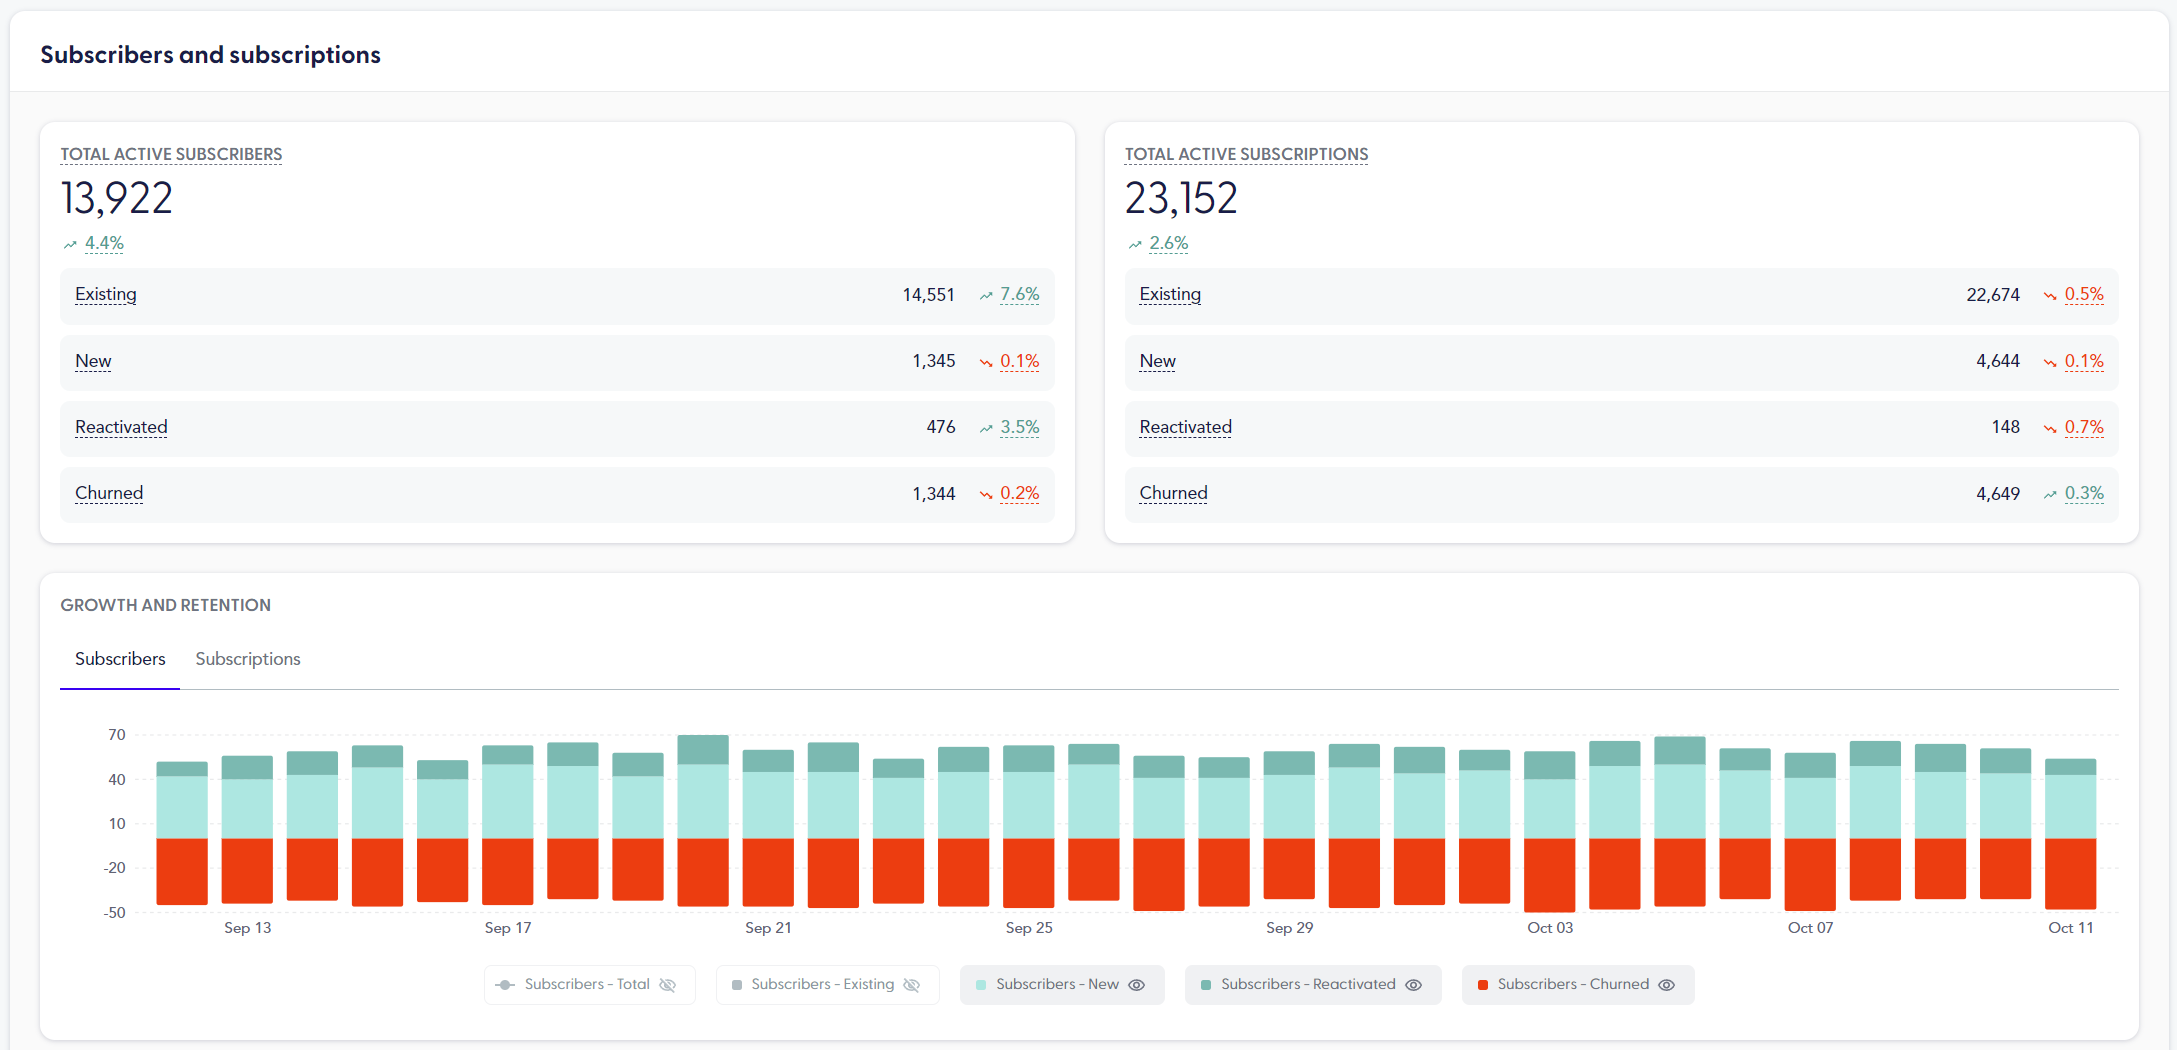The height and width of the screenshot is (1050, 2177).
Task: Hide the Subscribers - New series
Action: (x=1136, y=985)
